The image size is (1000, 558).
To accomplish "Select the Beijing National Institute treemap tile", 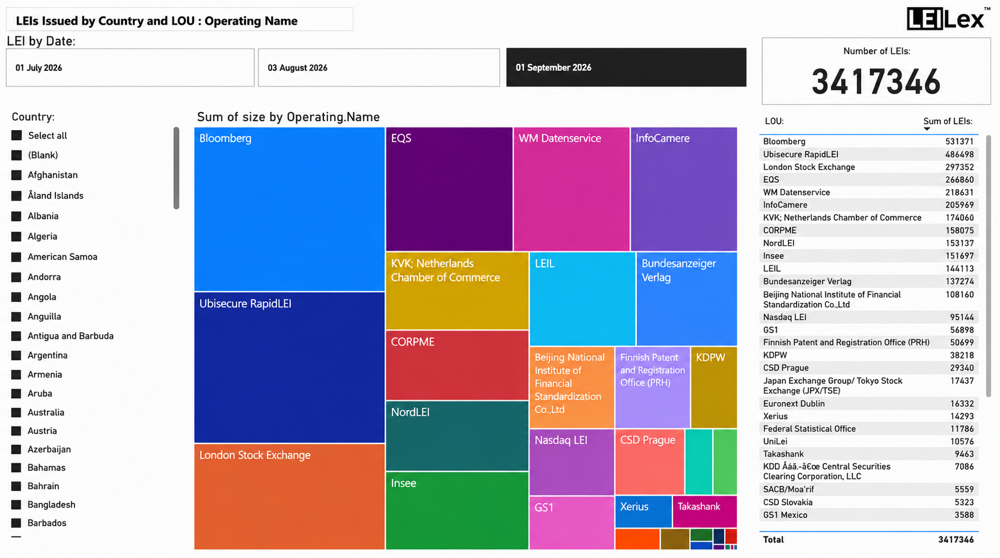I will point(572,387).
